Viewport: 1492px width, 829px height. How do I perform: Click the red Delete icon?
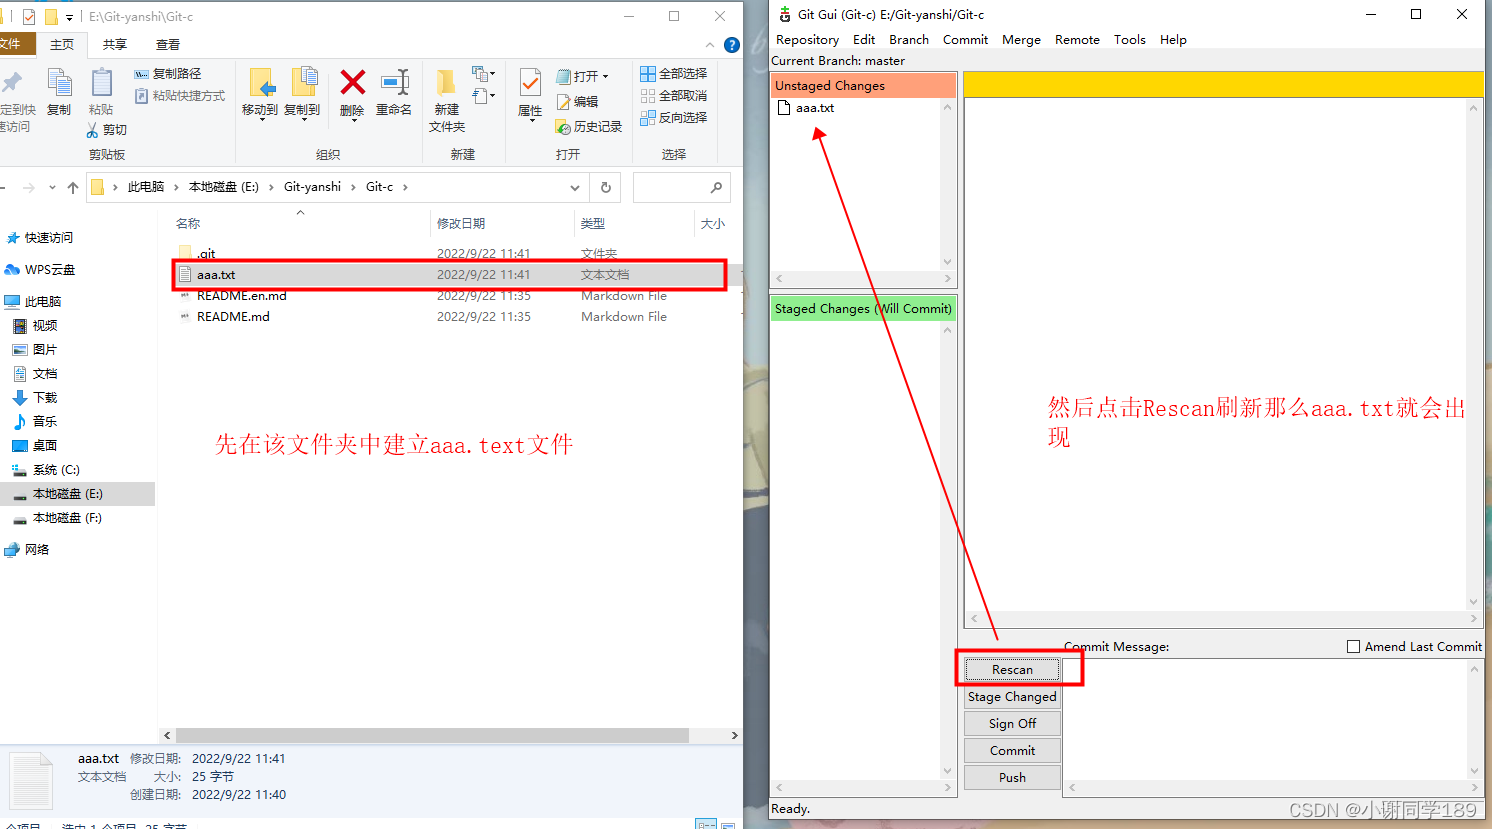[x=352, y=82]
